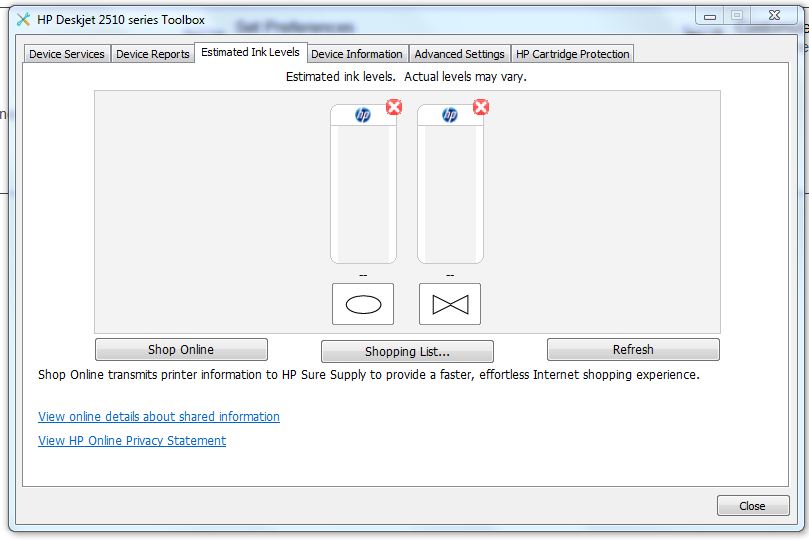Click the 'Estimated ink levels. Actual levels may vary.' text
The width and height of the screenshot is (809, 540).
click(406, 77)
